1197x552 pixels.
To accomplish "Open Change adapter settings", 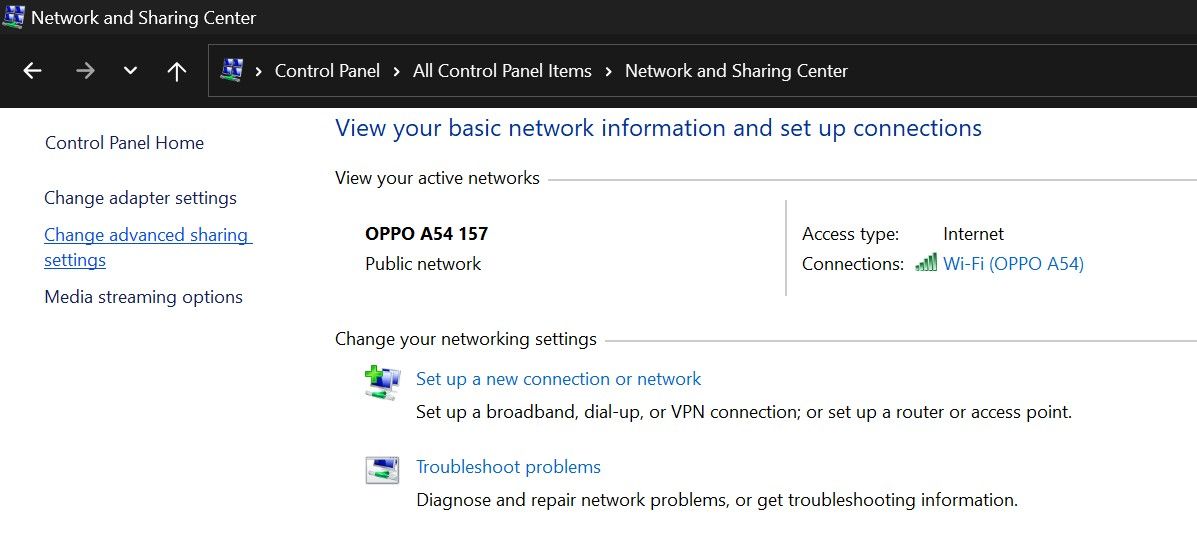I will click(140, 198).
